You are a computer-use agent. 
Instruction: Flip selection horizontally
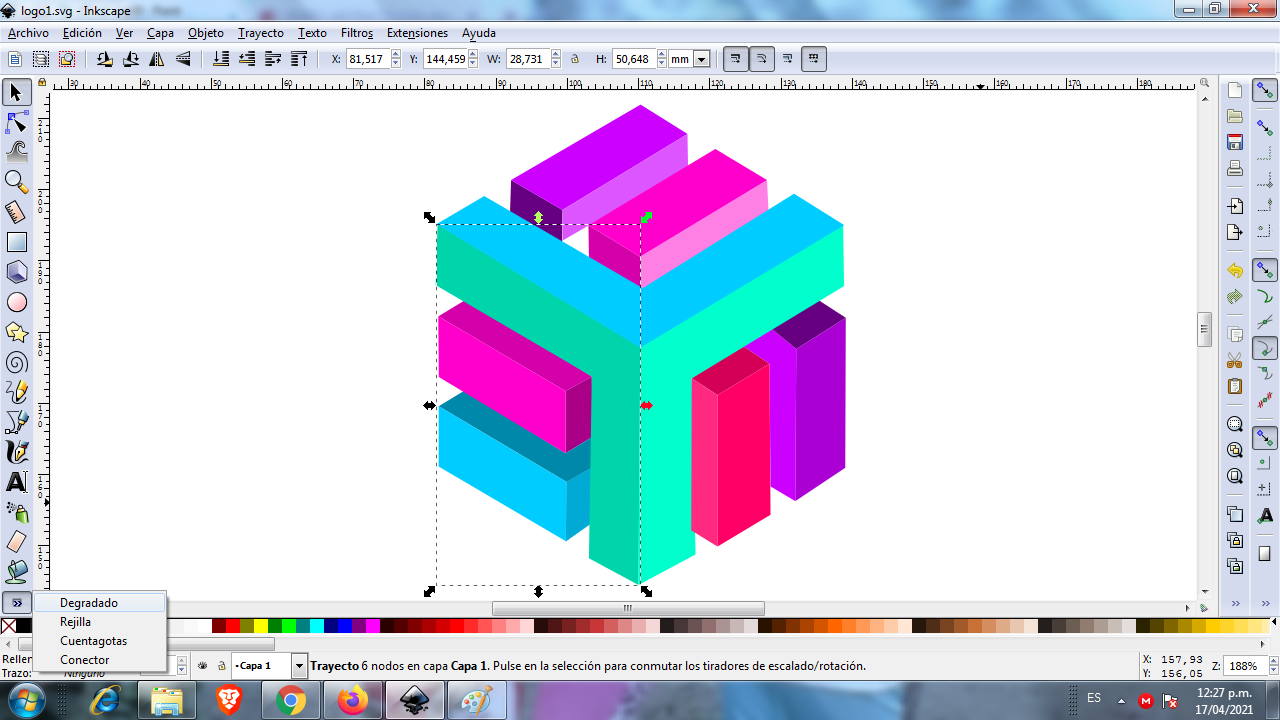pyautogui.click(x=157, y=59)
